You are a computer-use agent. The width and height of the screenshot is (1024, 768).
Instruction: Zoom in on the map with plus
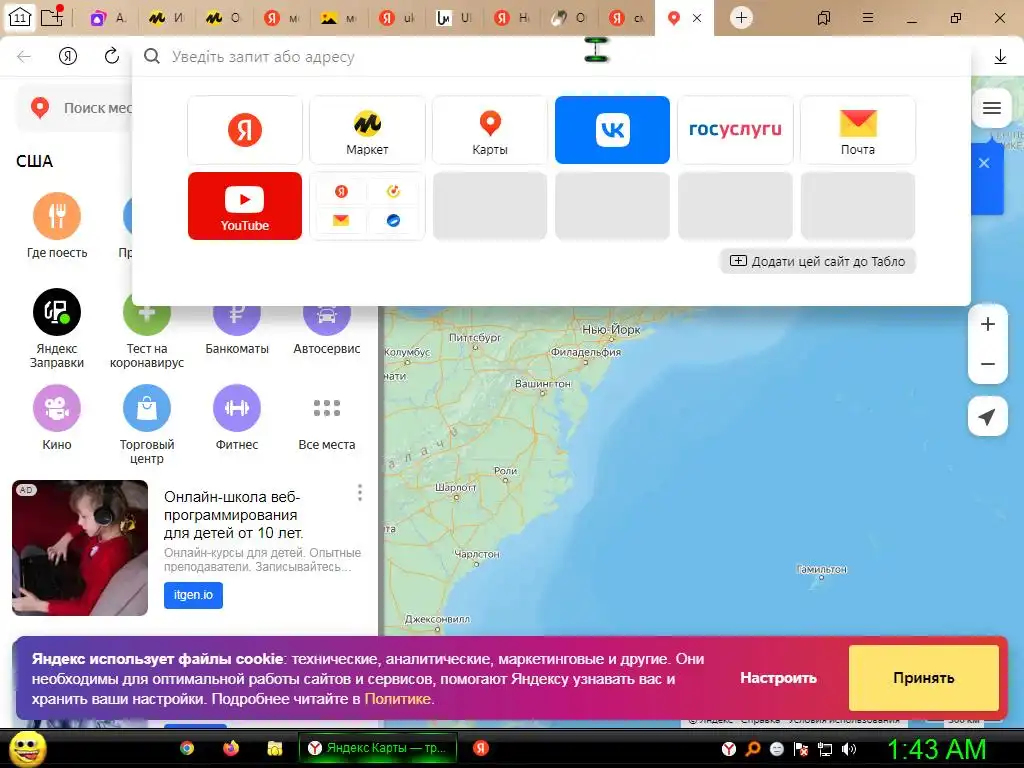[x=988, y=324]
